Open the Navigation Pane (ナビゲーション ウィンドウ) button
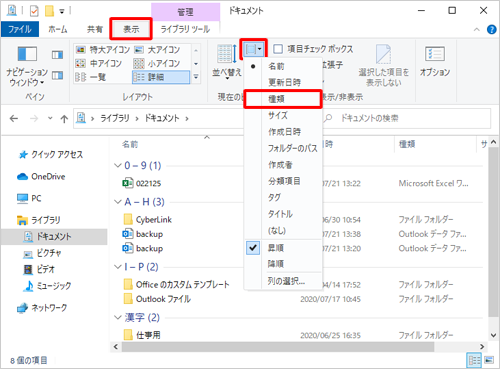Viewport: 500px width, 369px height. pyautogui.click(x=27, y=66)
